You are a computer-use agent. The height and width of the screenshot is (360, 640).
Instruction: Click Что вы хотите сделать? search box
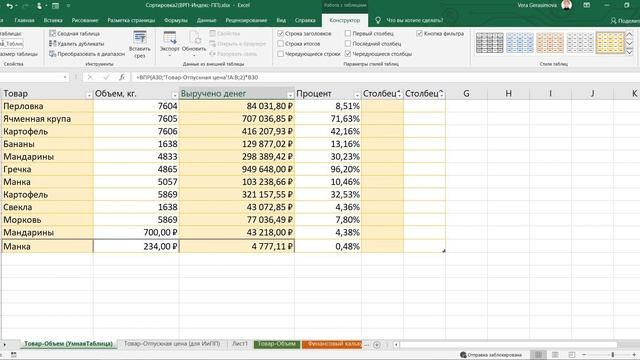pos(414,20)
